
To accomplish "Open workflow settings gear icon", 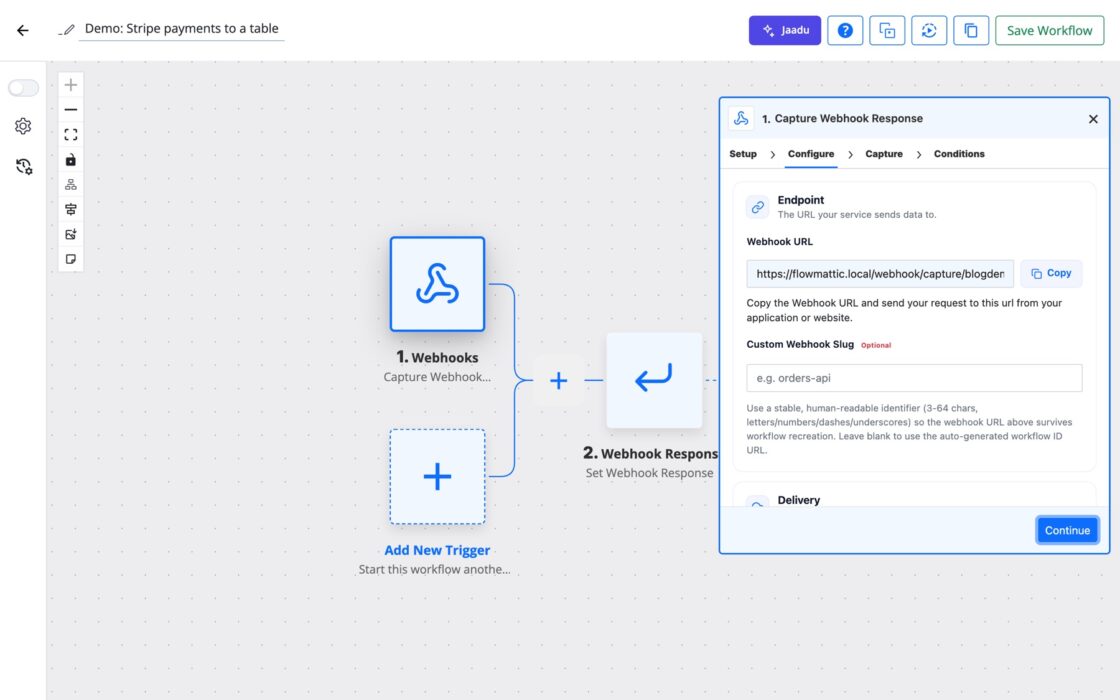I will 23,126.
